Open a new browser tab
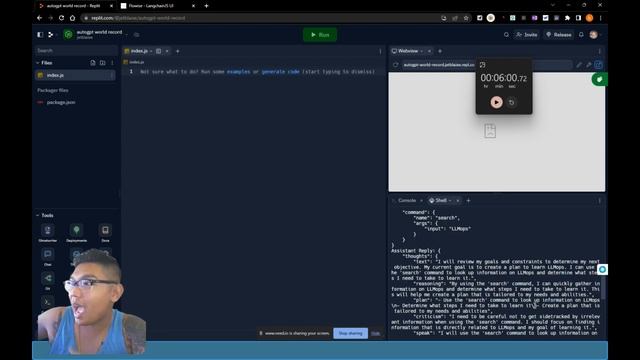 point(206,6)
